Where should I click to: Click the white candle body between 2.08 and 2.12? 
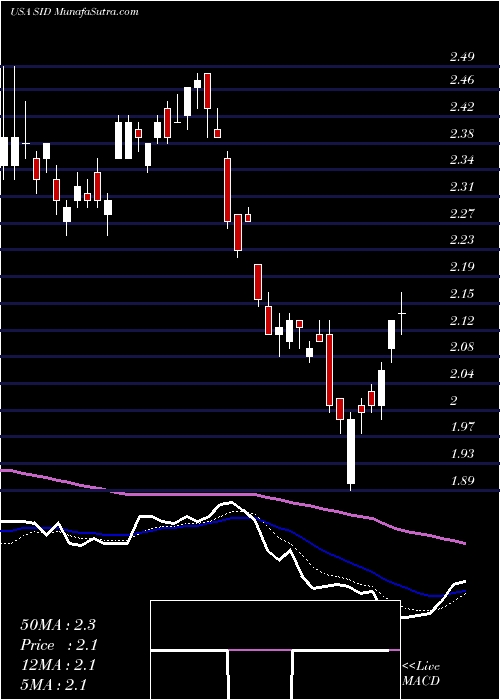[x=392, y=334]
